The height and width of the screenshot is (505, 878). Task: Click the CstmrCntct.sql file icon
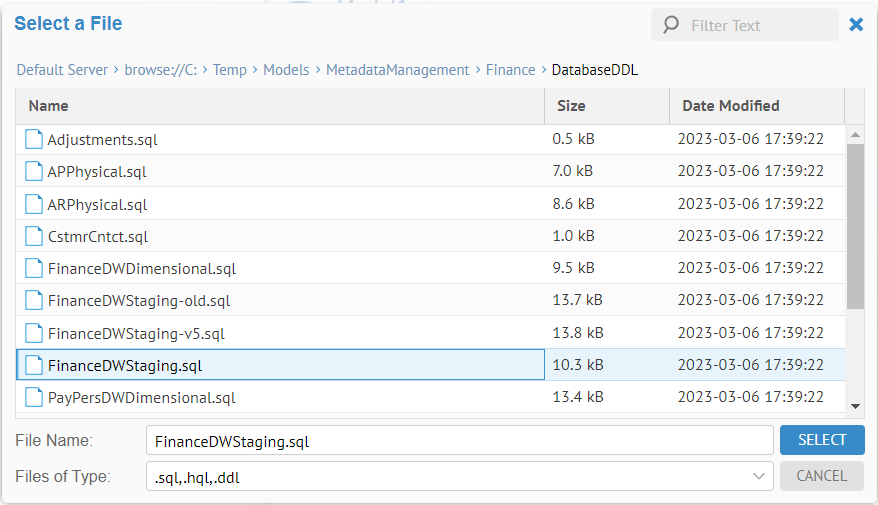[x=34, y=237]
